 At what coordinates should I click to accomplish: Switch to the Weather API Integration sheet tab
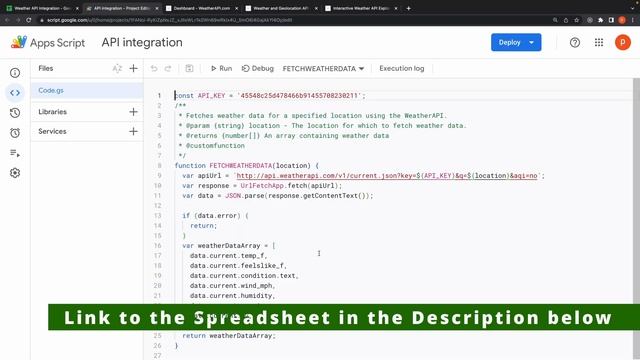click(42, 8)
